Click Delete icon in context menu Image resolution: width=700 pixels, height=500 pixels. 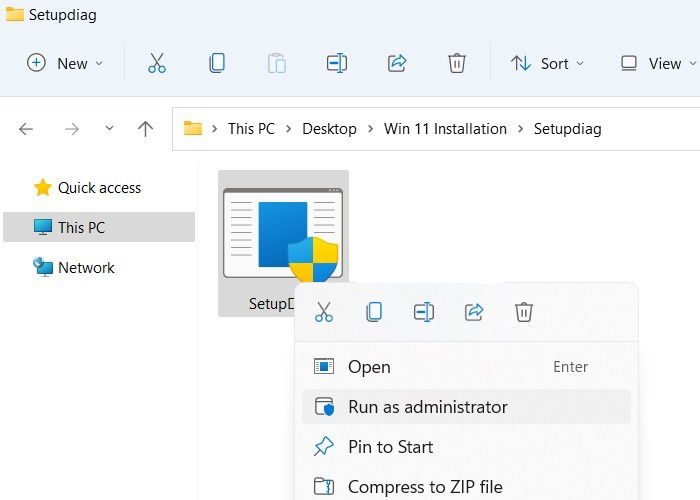524,312
